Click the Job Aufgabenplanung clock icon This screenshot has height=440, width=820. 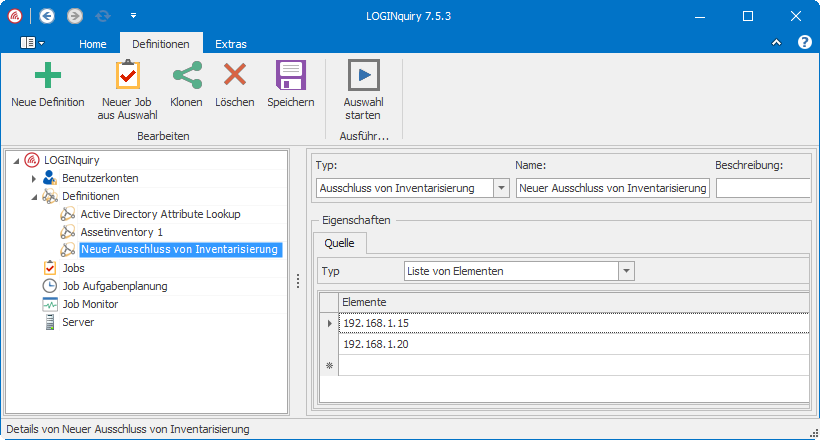[x=50, y=286]
